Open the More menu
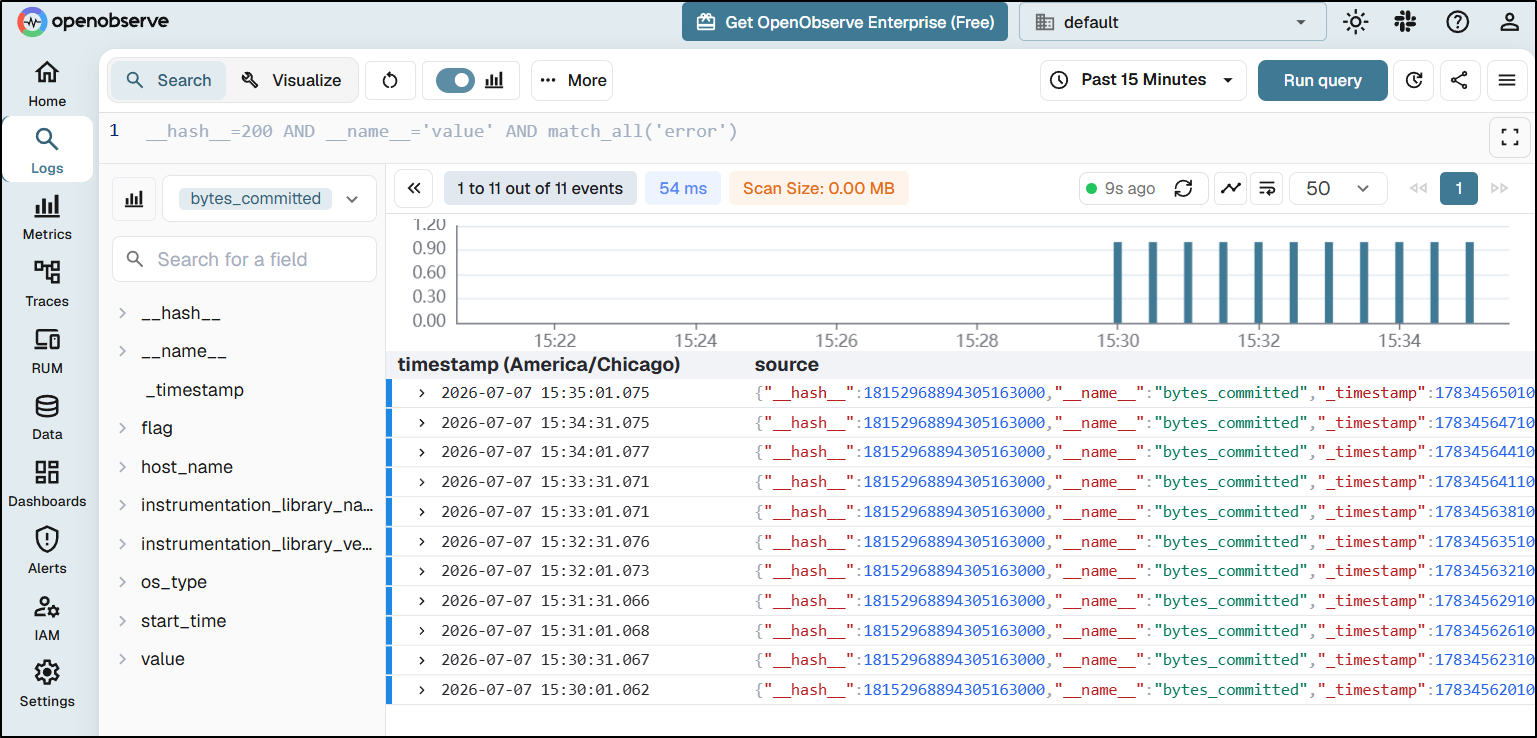 pos(572,80)
